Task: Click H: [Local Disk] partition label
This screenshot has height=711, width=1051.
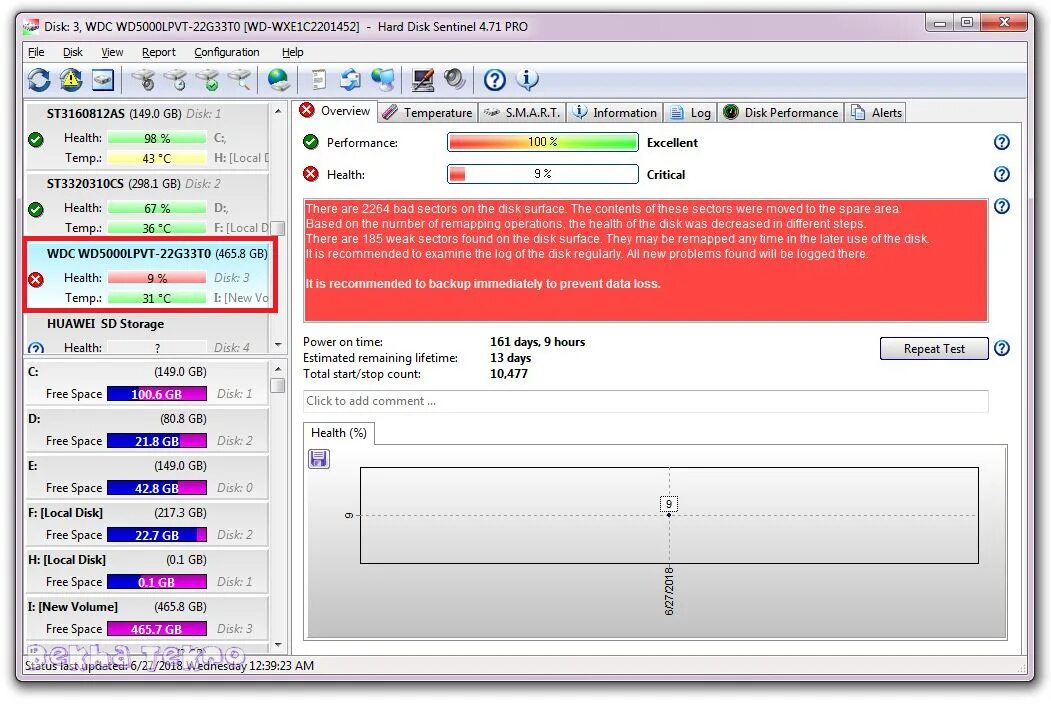Action: tap(66, 560)
